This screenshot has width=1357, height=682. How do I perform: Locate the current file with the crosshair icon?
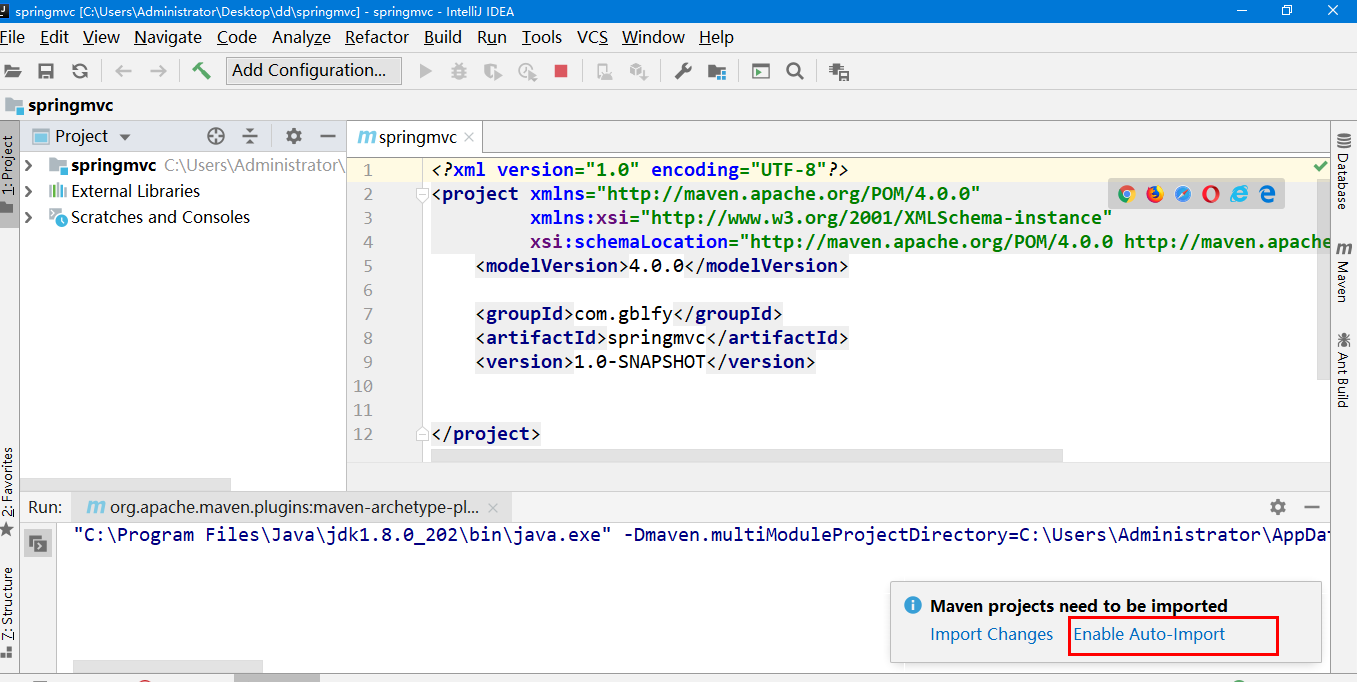point(216,136)
